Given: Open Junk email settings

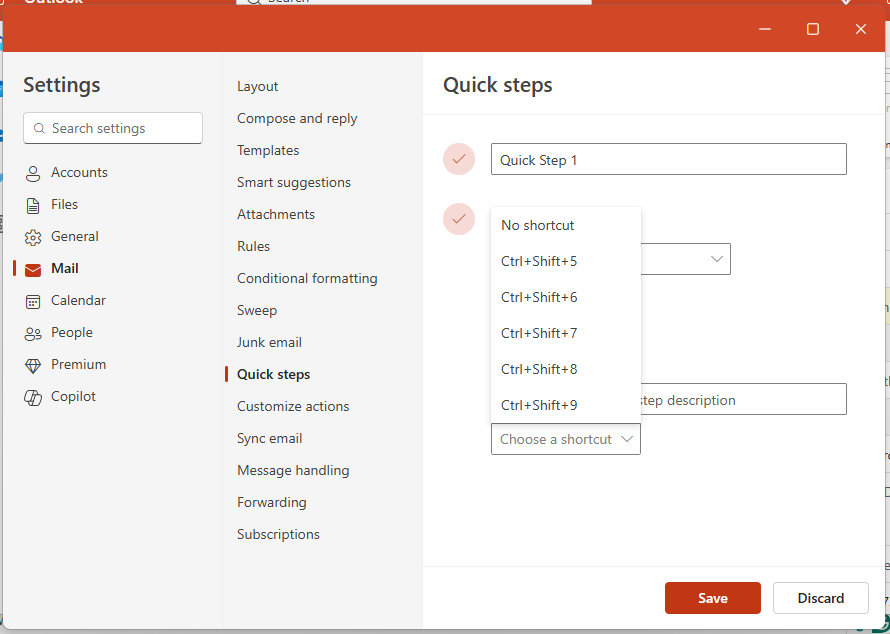Looking at the screenshot, I should 269,342.
